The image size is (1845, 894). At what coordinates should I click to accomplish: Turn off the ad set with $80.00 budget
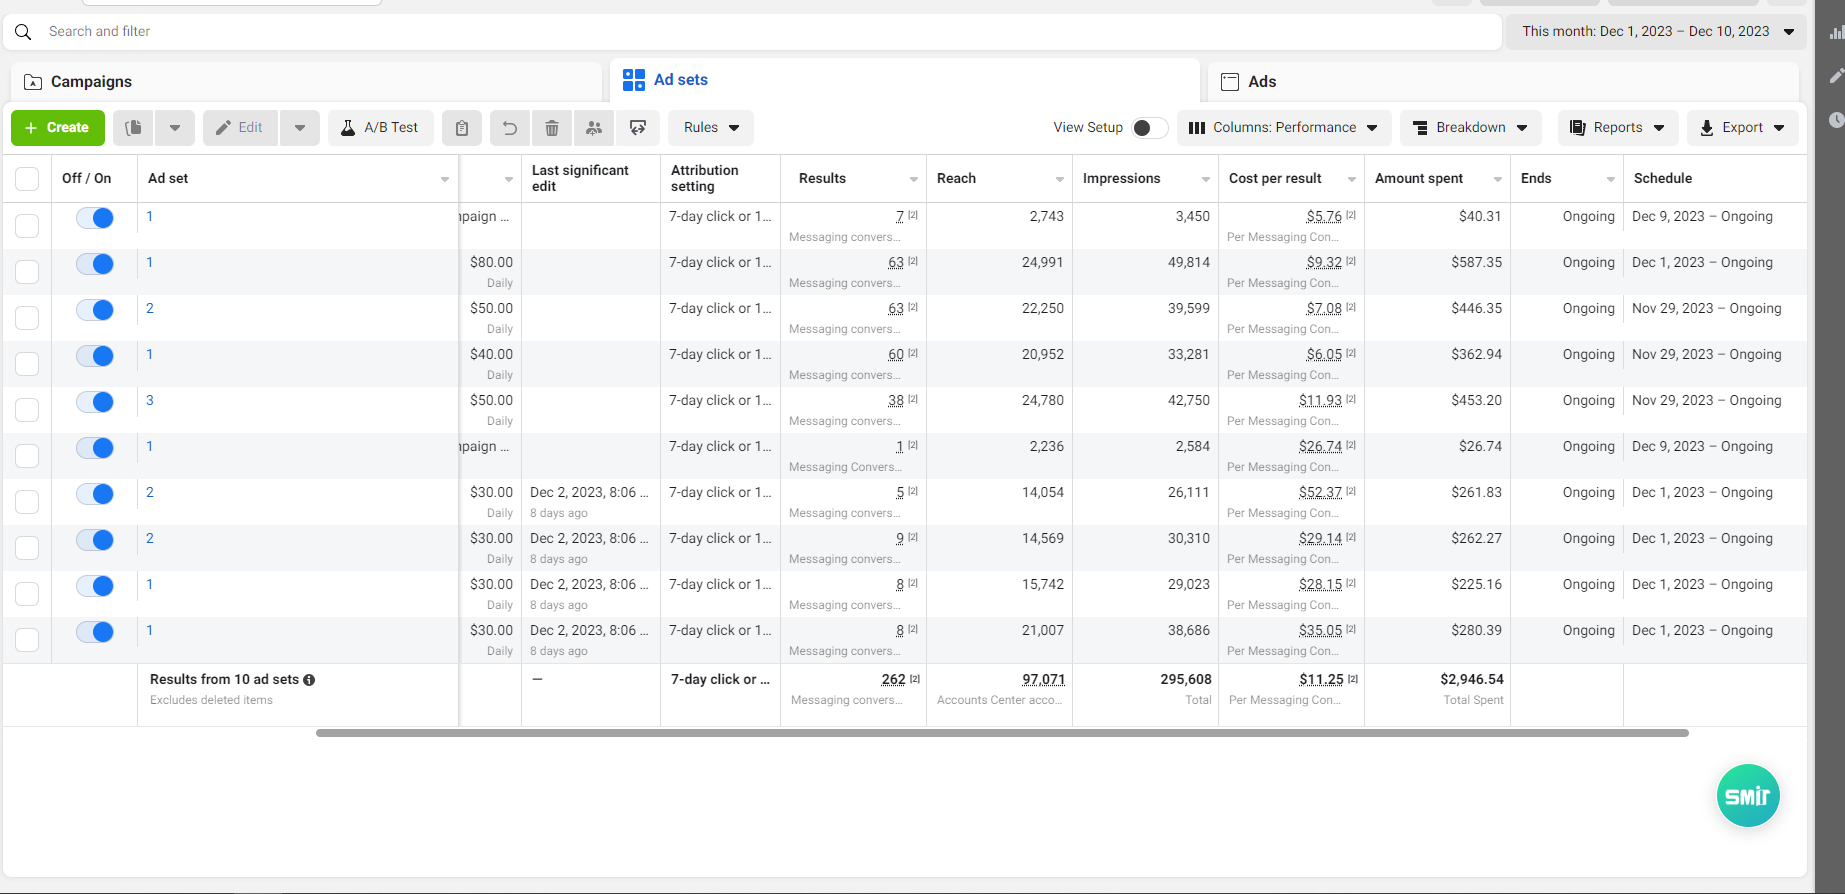95,264
